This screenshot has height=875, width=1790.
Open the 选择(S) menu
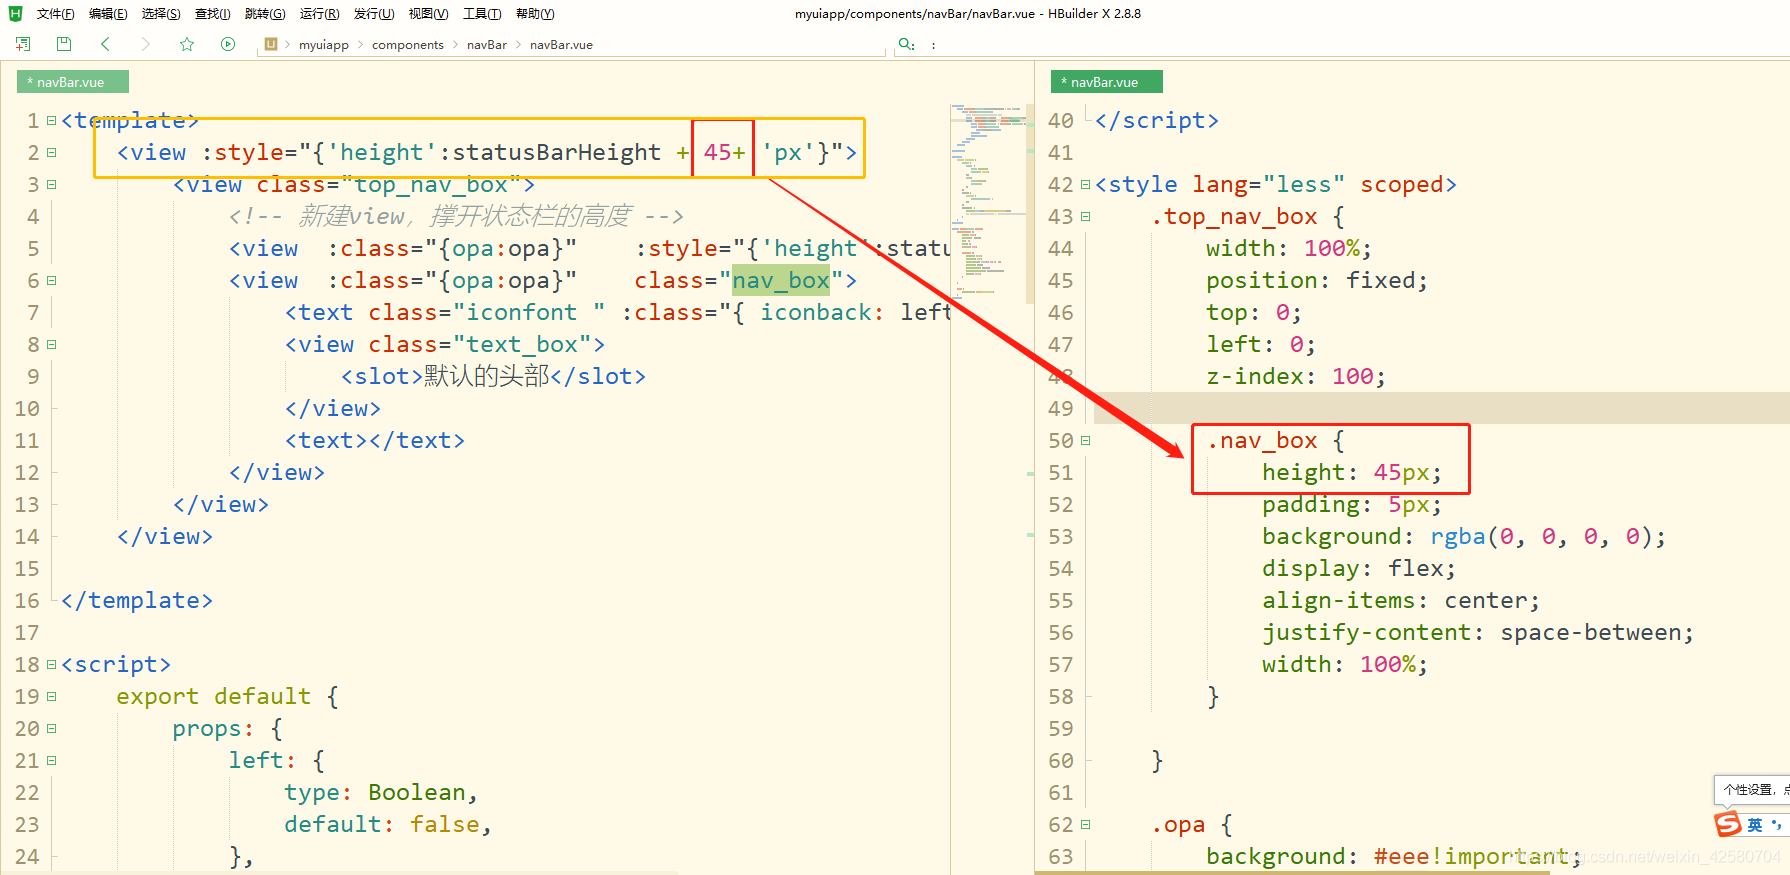coord(161,14)
